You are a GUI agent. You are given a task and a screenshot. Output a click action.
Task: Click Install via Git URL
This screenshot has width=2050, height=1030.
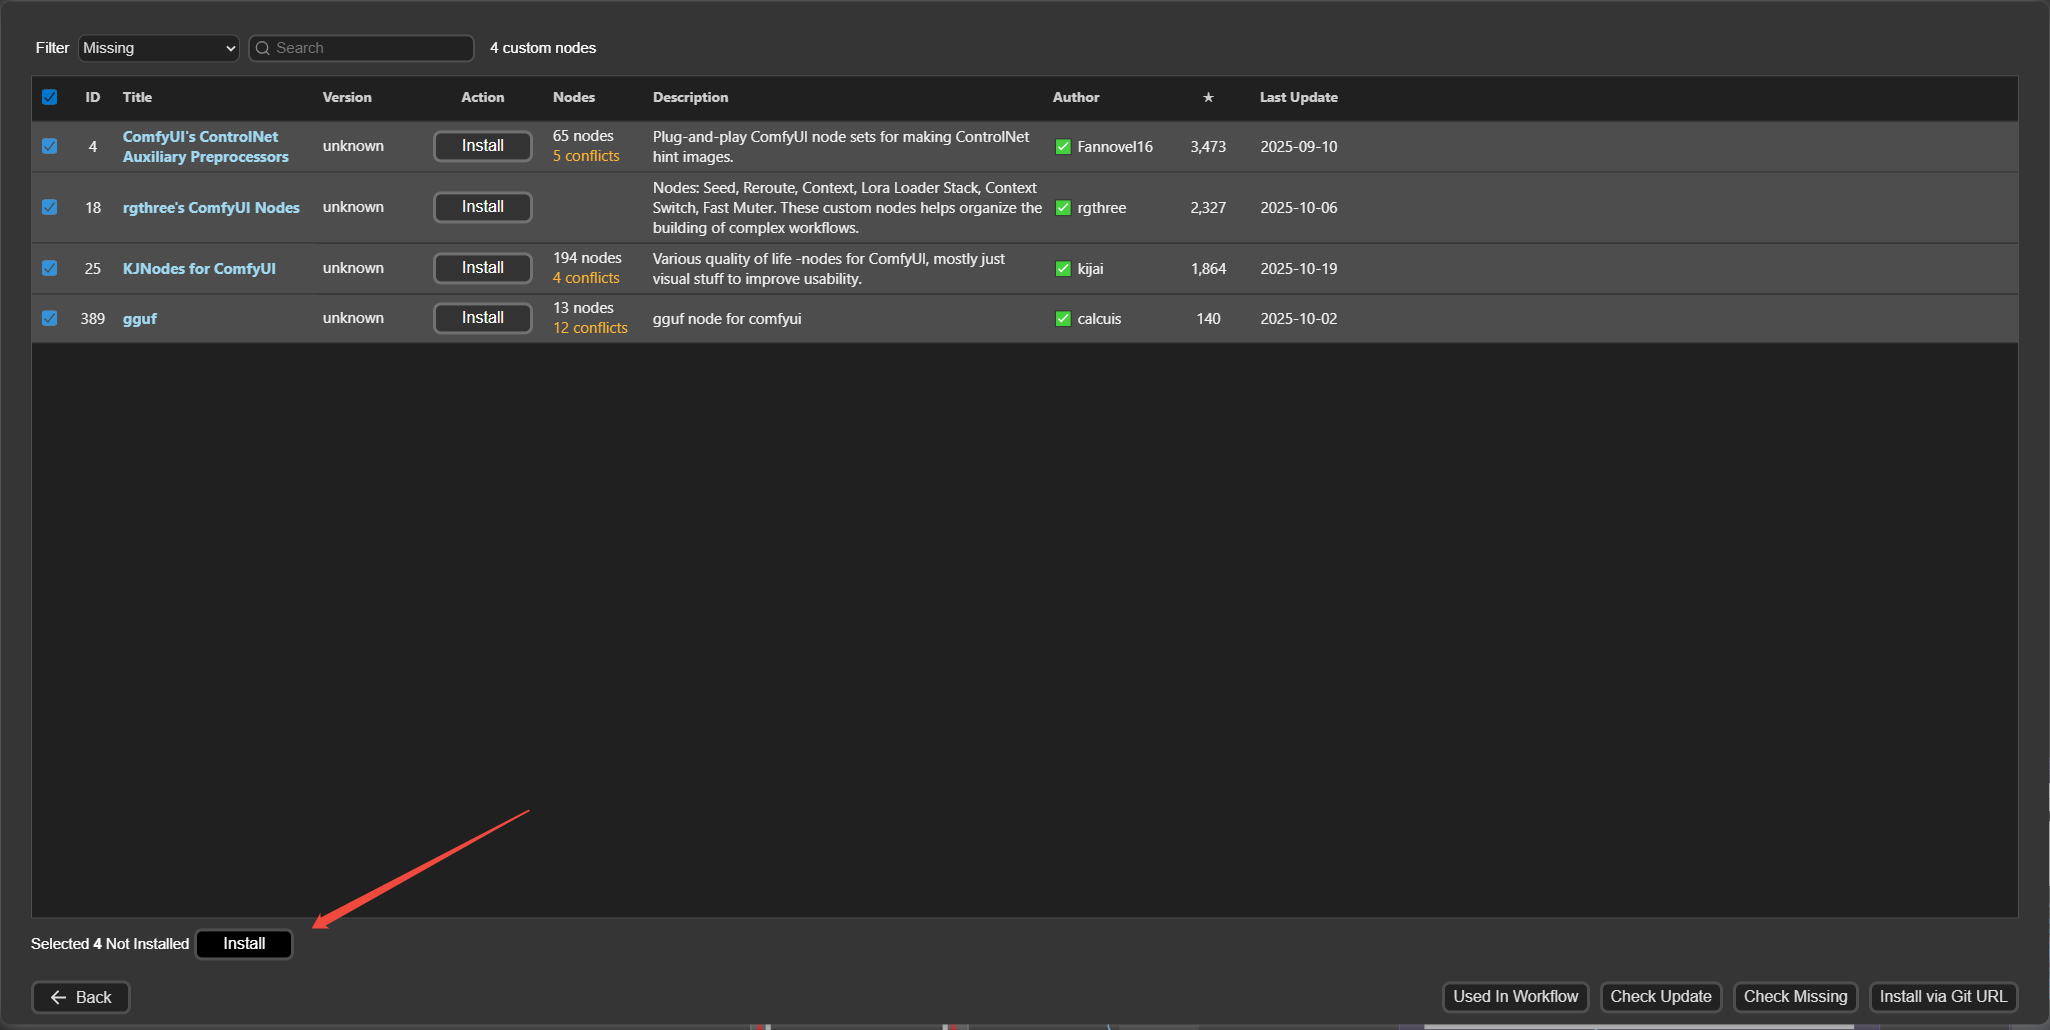tap(1942, 997)
